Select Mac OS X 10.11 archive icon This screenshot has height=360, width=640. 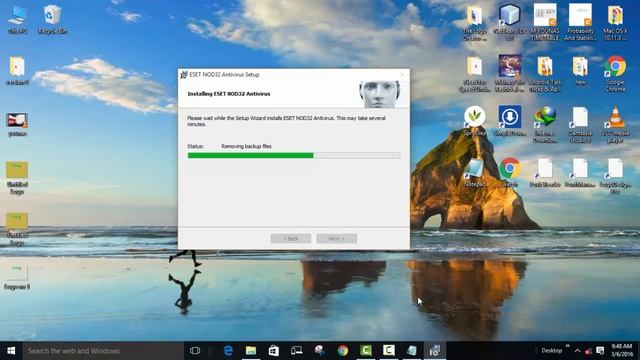click(615, 22)
